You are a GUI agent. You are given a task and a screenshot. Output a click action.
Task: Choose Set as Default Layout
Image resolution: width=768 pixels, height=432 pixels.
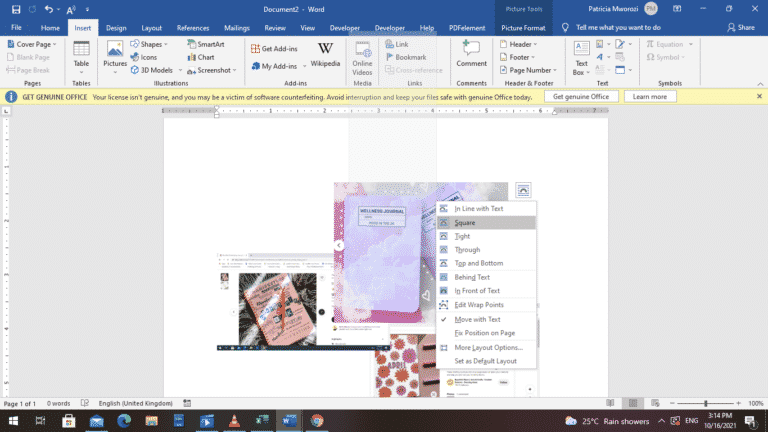[486, 361]
